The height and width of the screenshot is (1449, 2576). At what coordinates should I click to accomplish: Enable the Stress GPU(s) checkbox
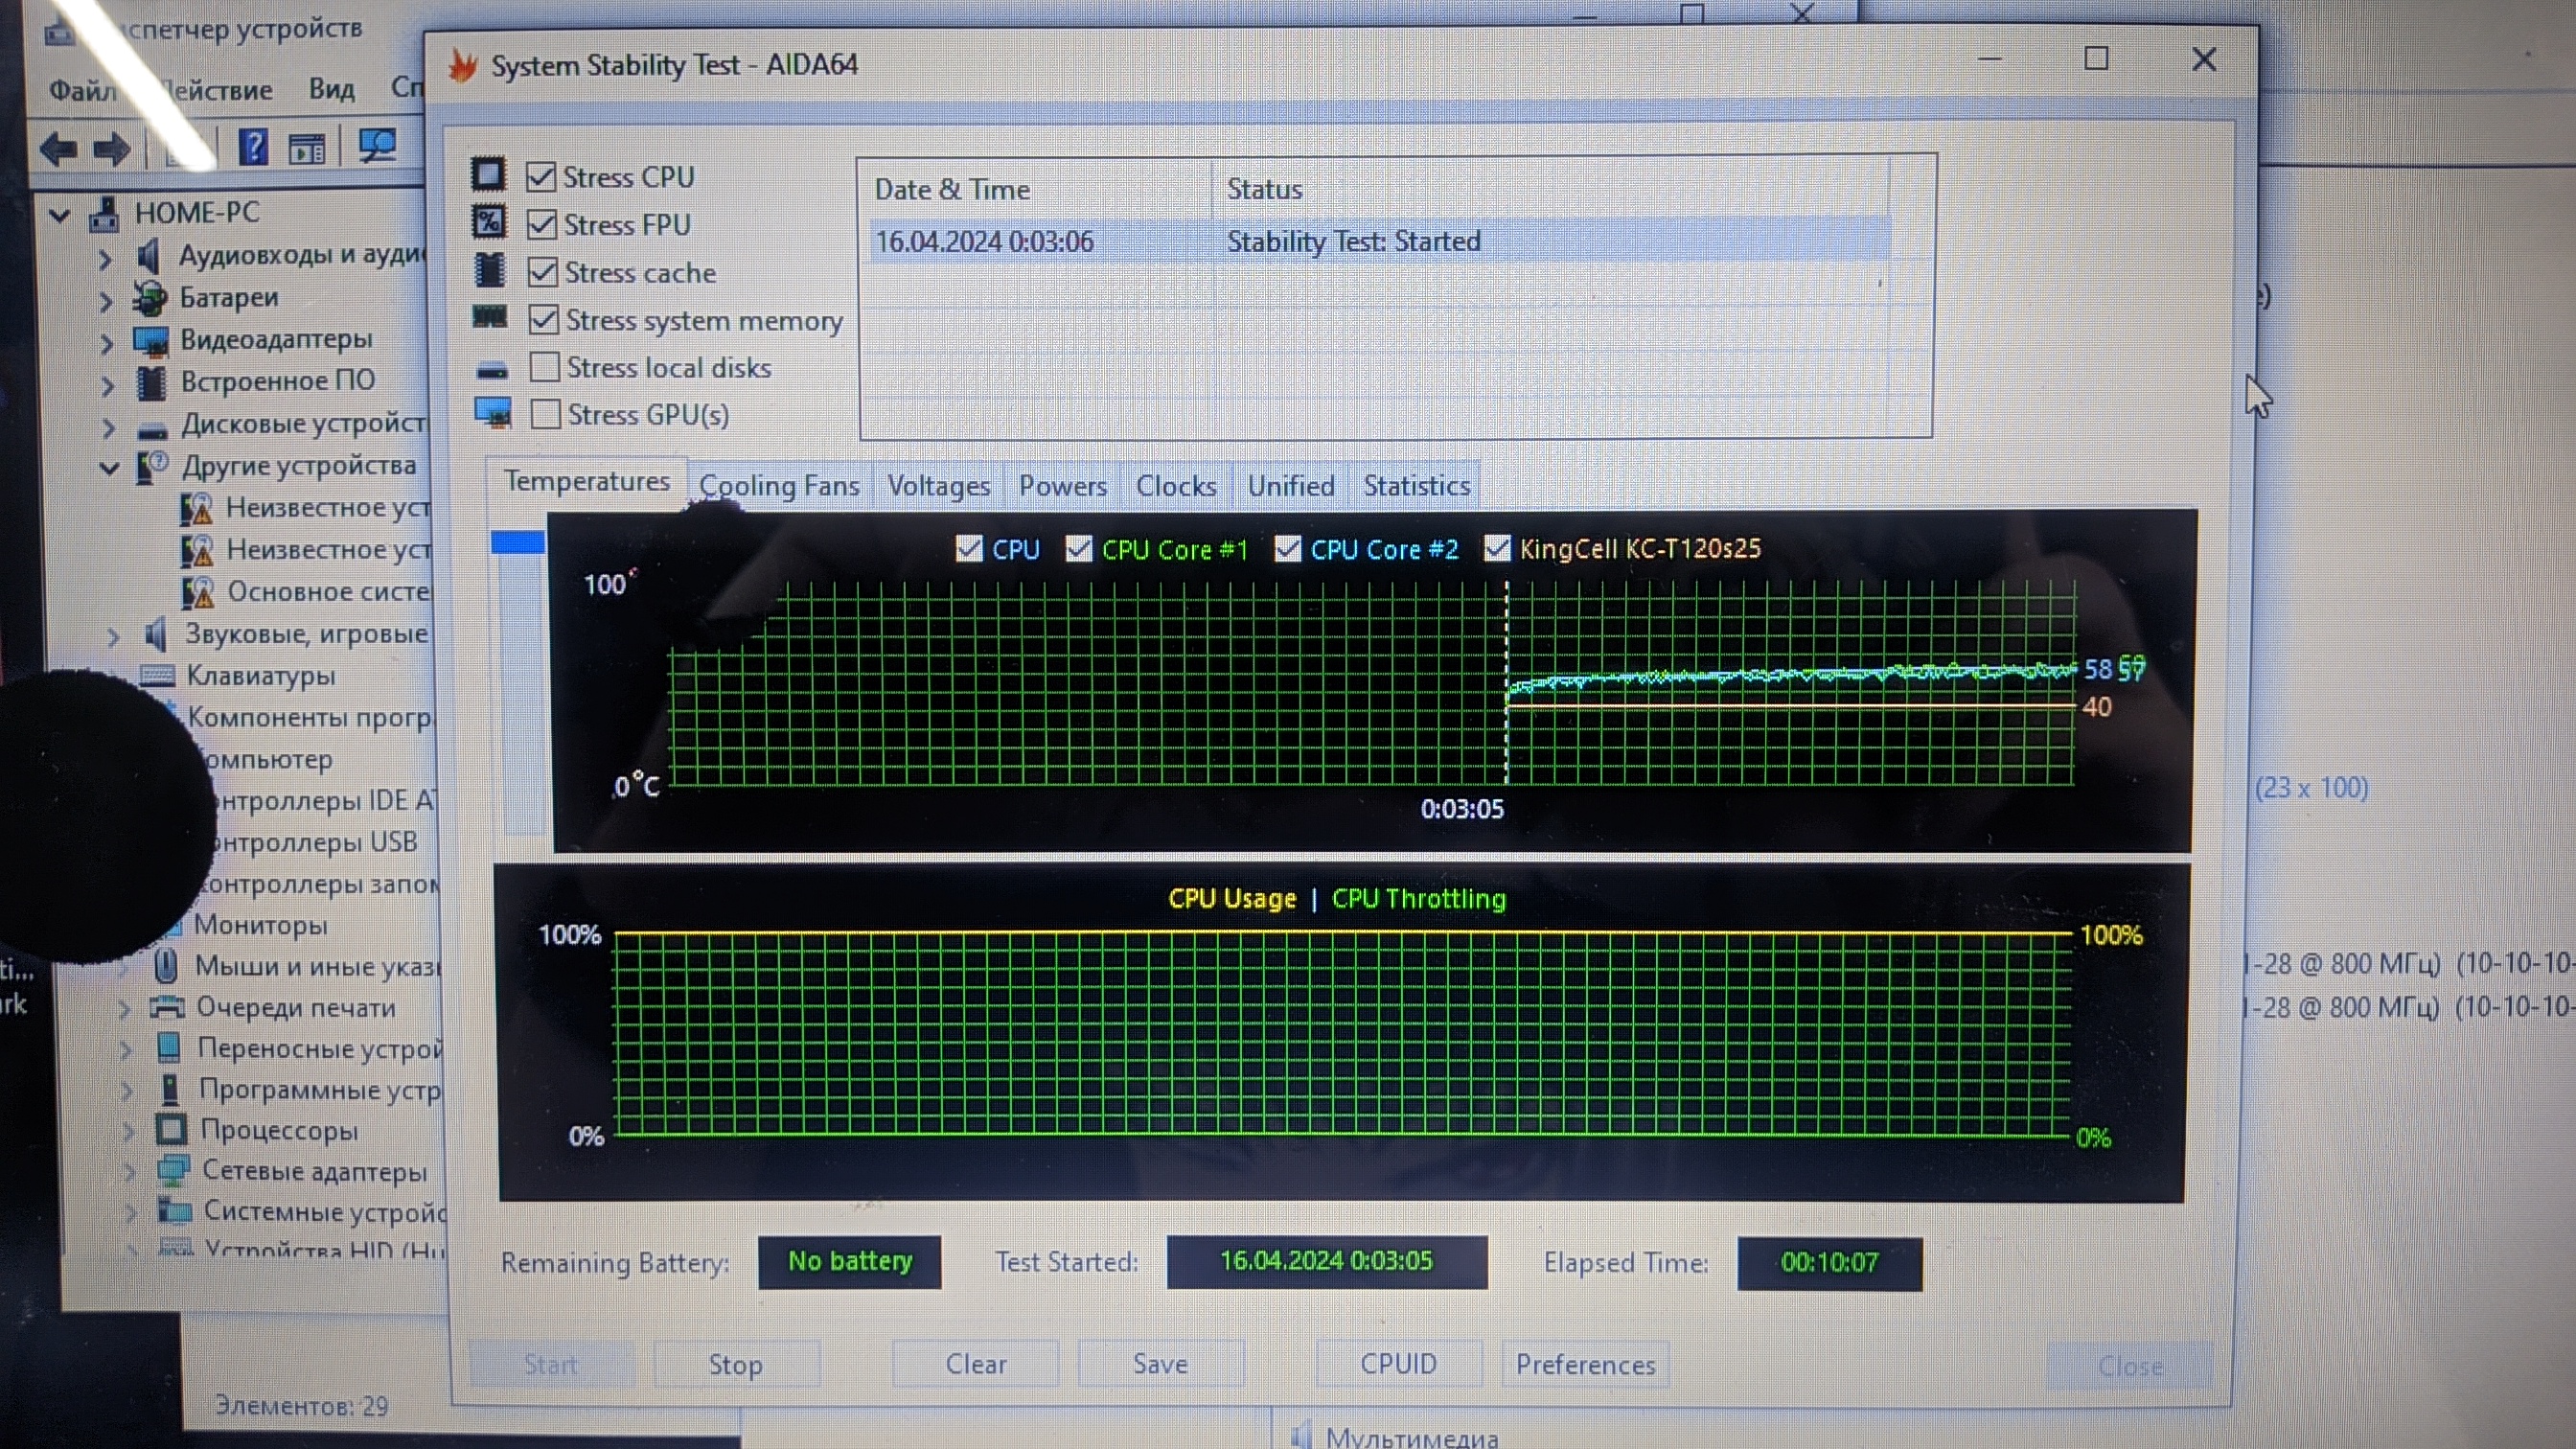point(545,414)
